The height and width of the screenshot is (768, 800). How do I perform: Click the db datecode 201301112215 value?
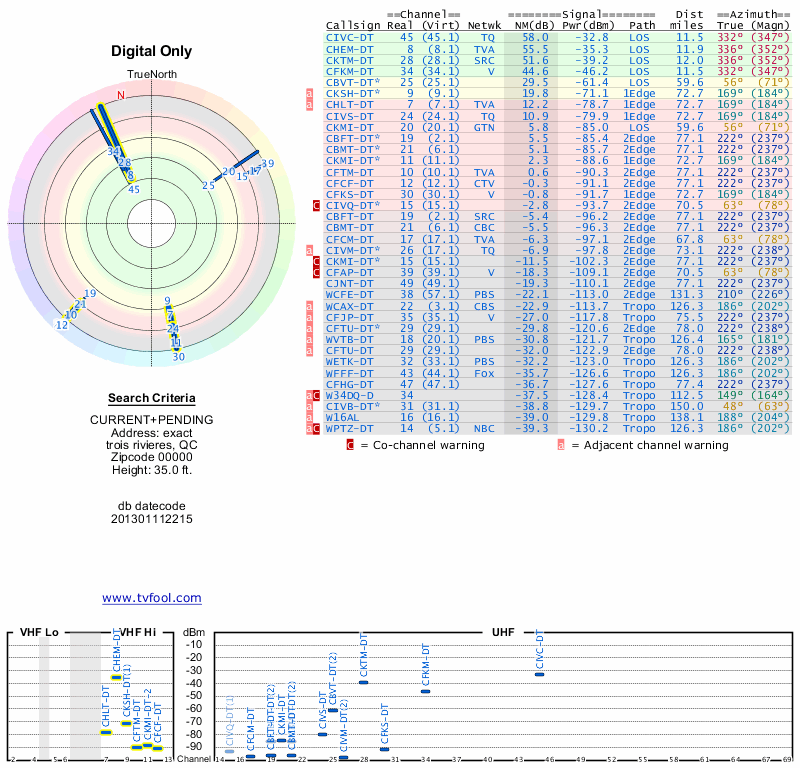point(152,519)
